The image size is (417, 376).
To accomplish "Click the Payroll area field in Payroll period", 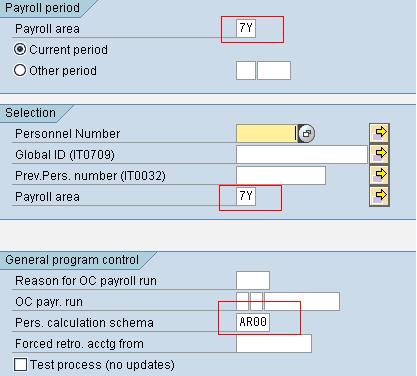I will [246, 28].
